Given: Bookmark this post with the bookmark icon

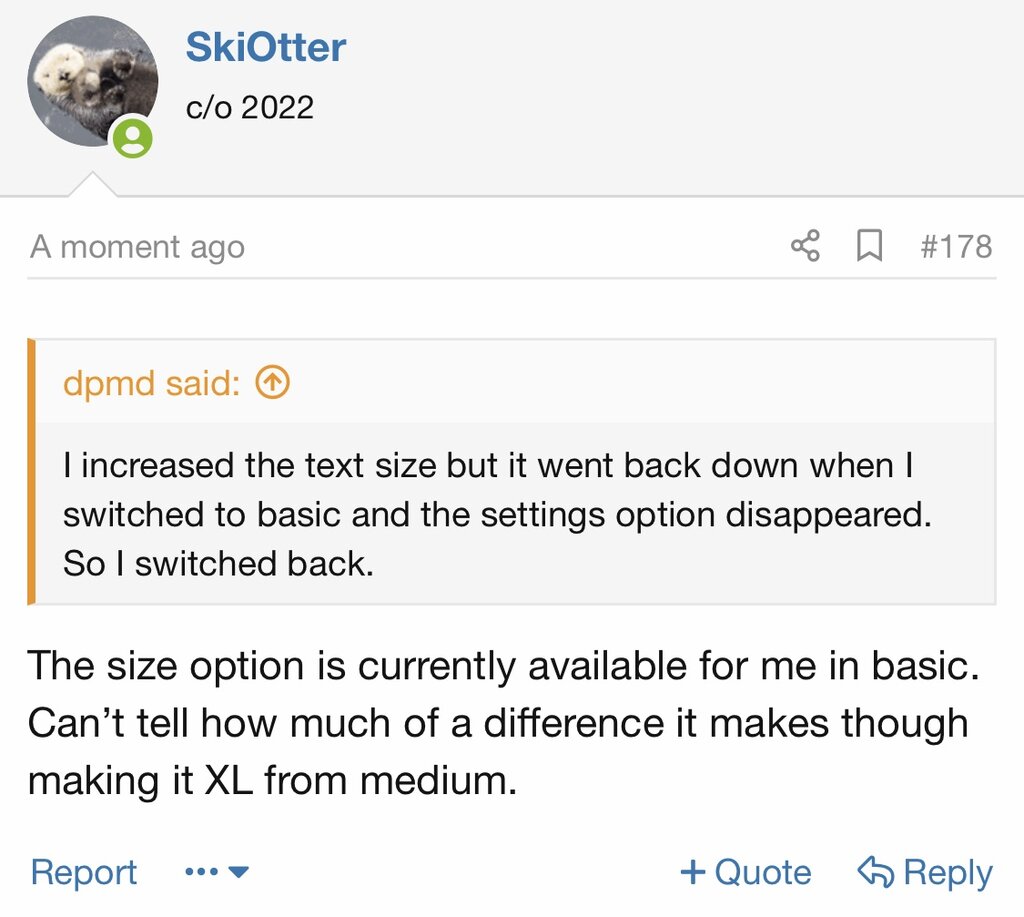Looking at the screenshot, I should [869, 246].
